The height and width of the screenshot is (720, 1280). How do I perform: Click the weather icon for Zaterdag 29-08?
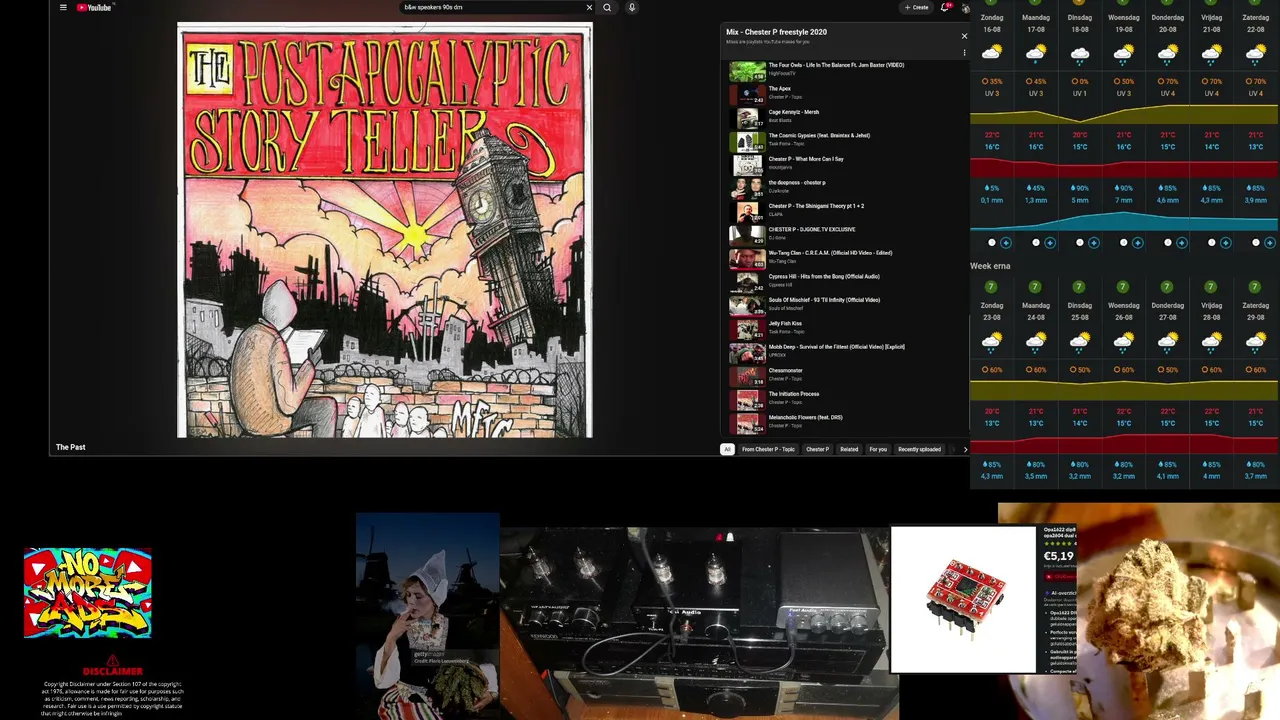click(x=1256, y=342)
